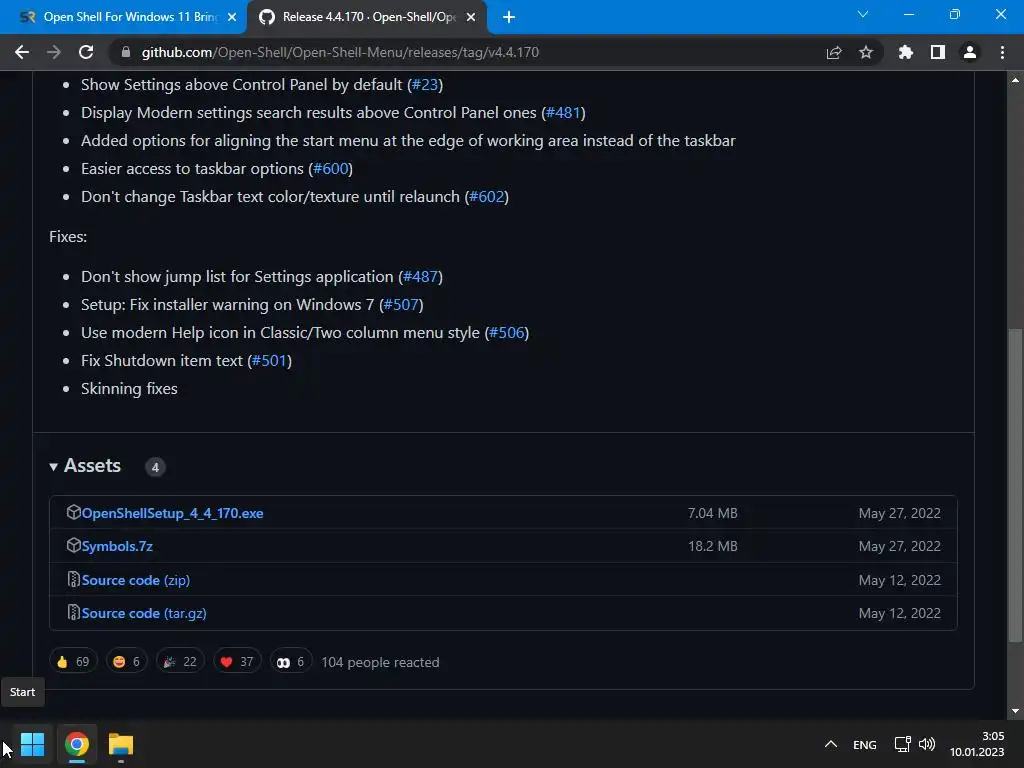Open the Chrome profile menu
1024x768 pixels.
point(970,52)
